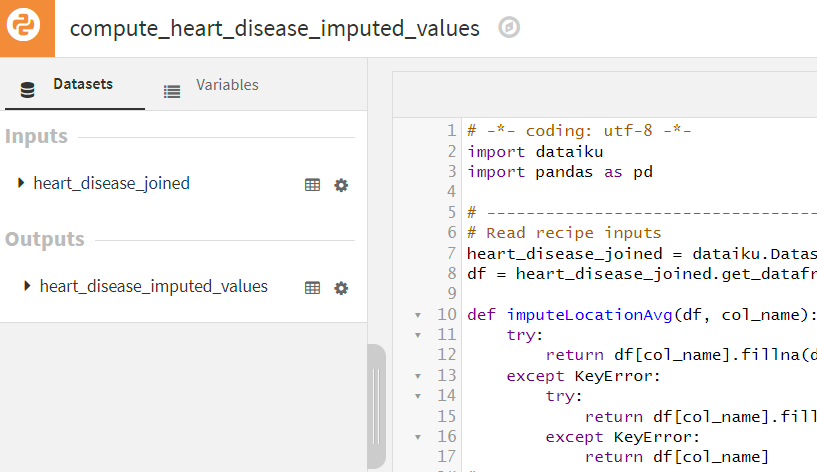Click the compass icon beside recipe title
The width and height of the screenshot is (817, 472).
click(x=509, y=27)
